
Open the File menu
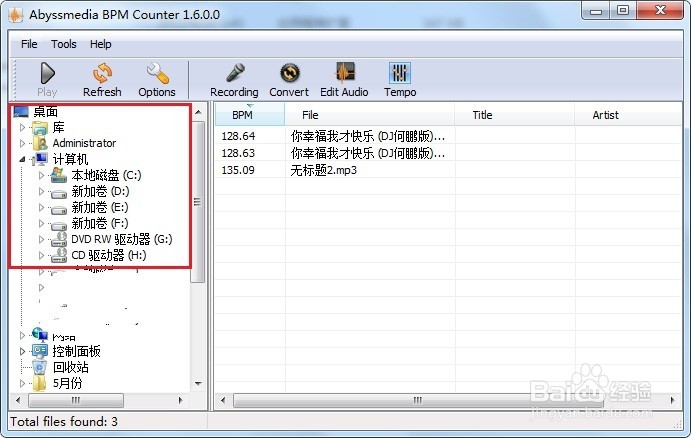[x=29, y=44]
